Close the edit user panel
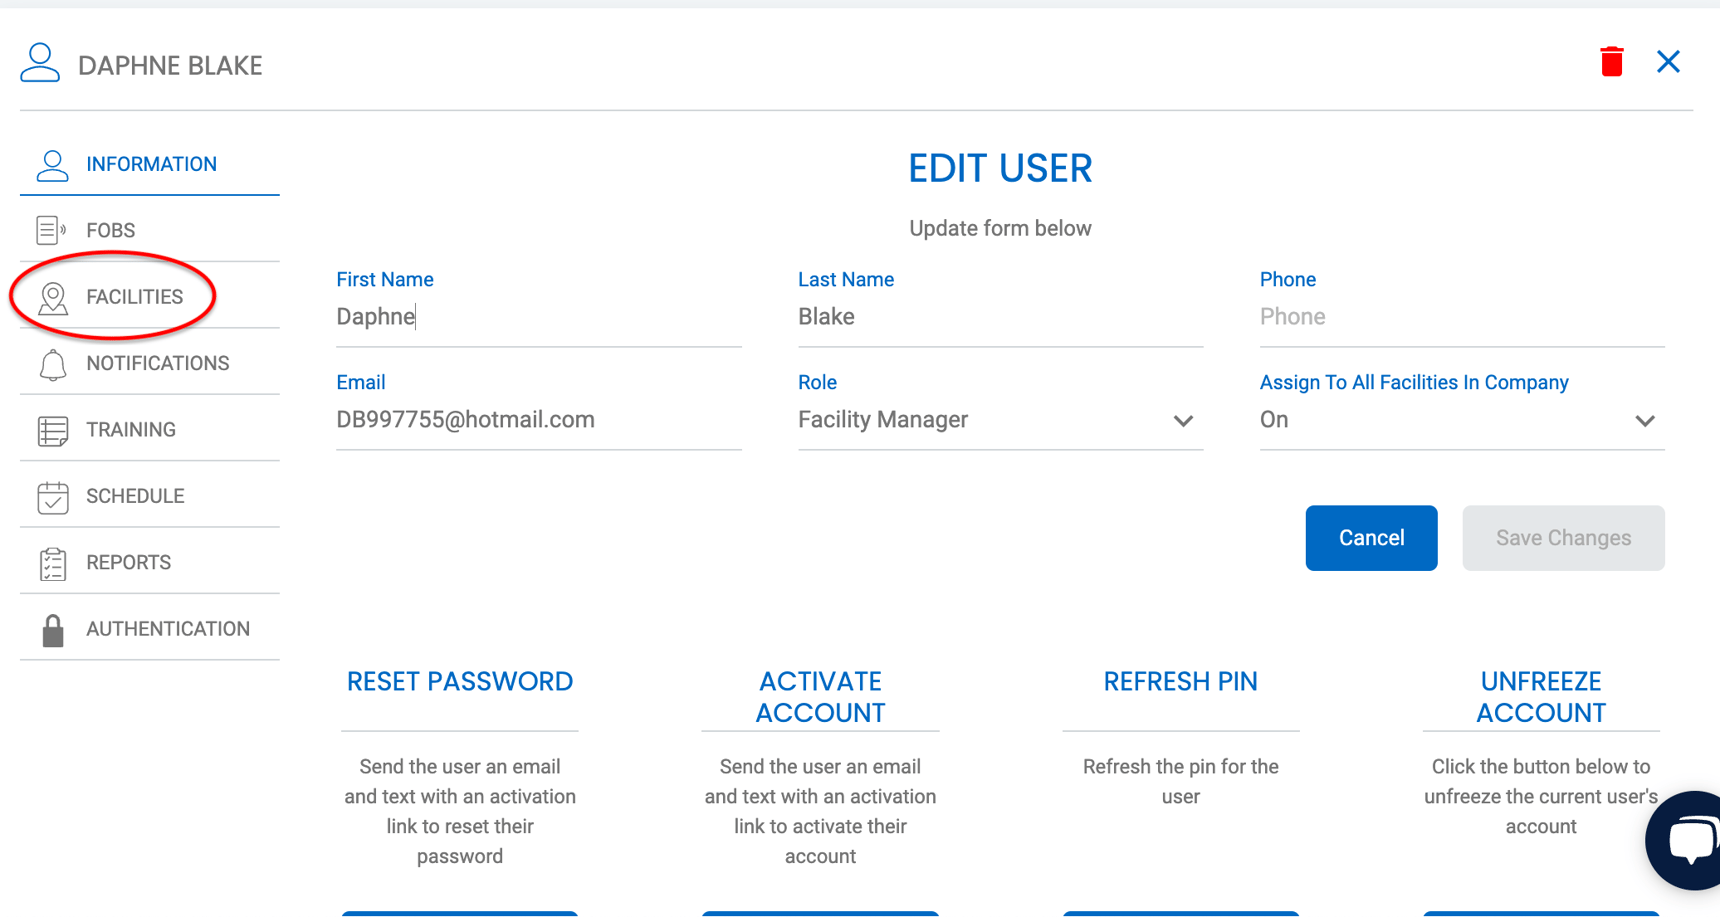The image size is (1720, 917). pos(1668,62)
